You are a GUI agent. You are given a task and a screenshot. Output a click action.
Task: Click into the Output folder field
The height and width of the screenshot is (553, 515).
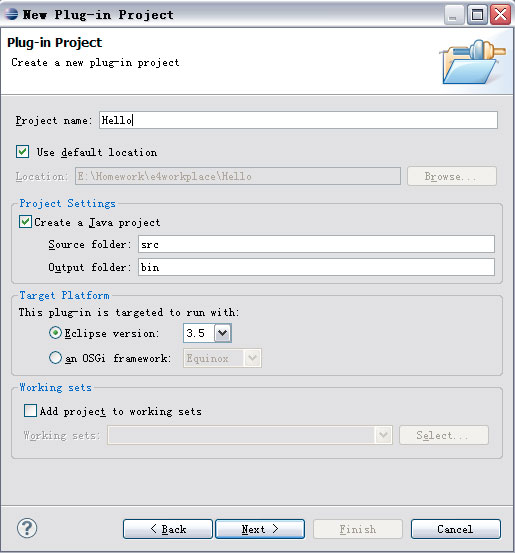(316, 267)
